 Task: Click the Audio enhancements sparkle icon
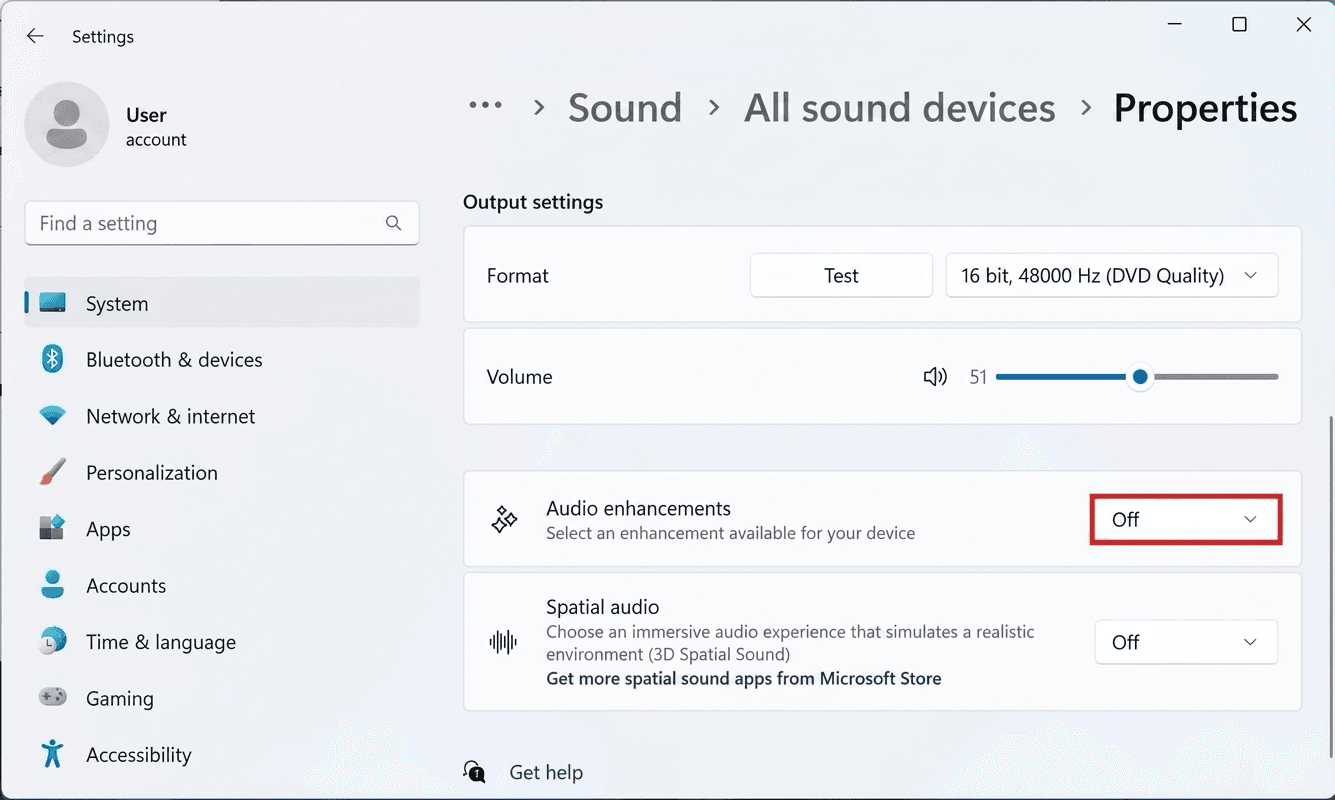click(x=504, y=519)
